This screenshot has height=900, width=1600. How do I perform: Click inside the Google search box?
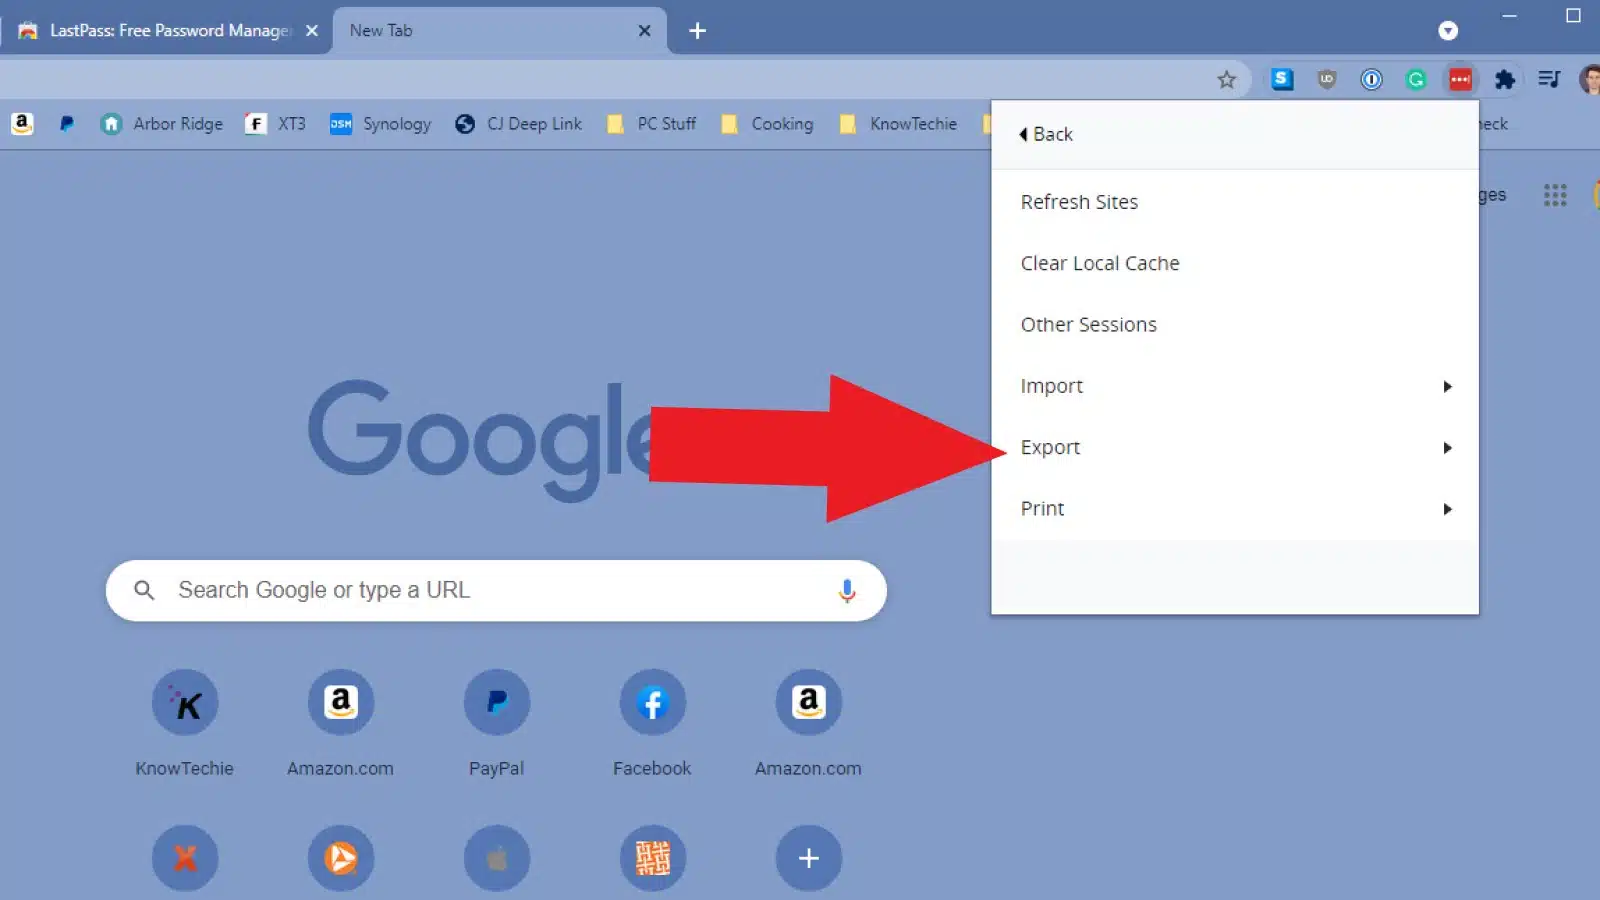[x=450, y=590]
